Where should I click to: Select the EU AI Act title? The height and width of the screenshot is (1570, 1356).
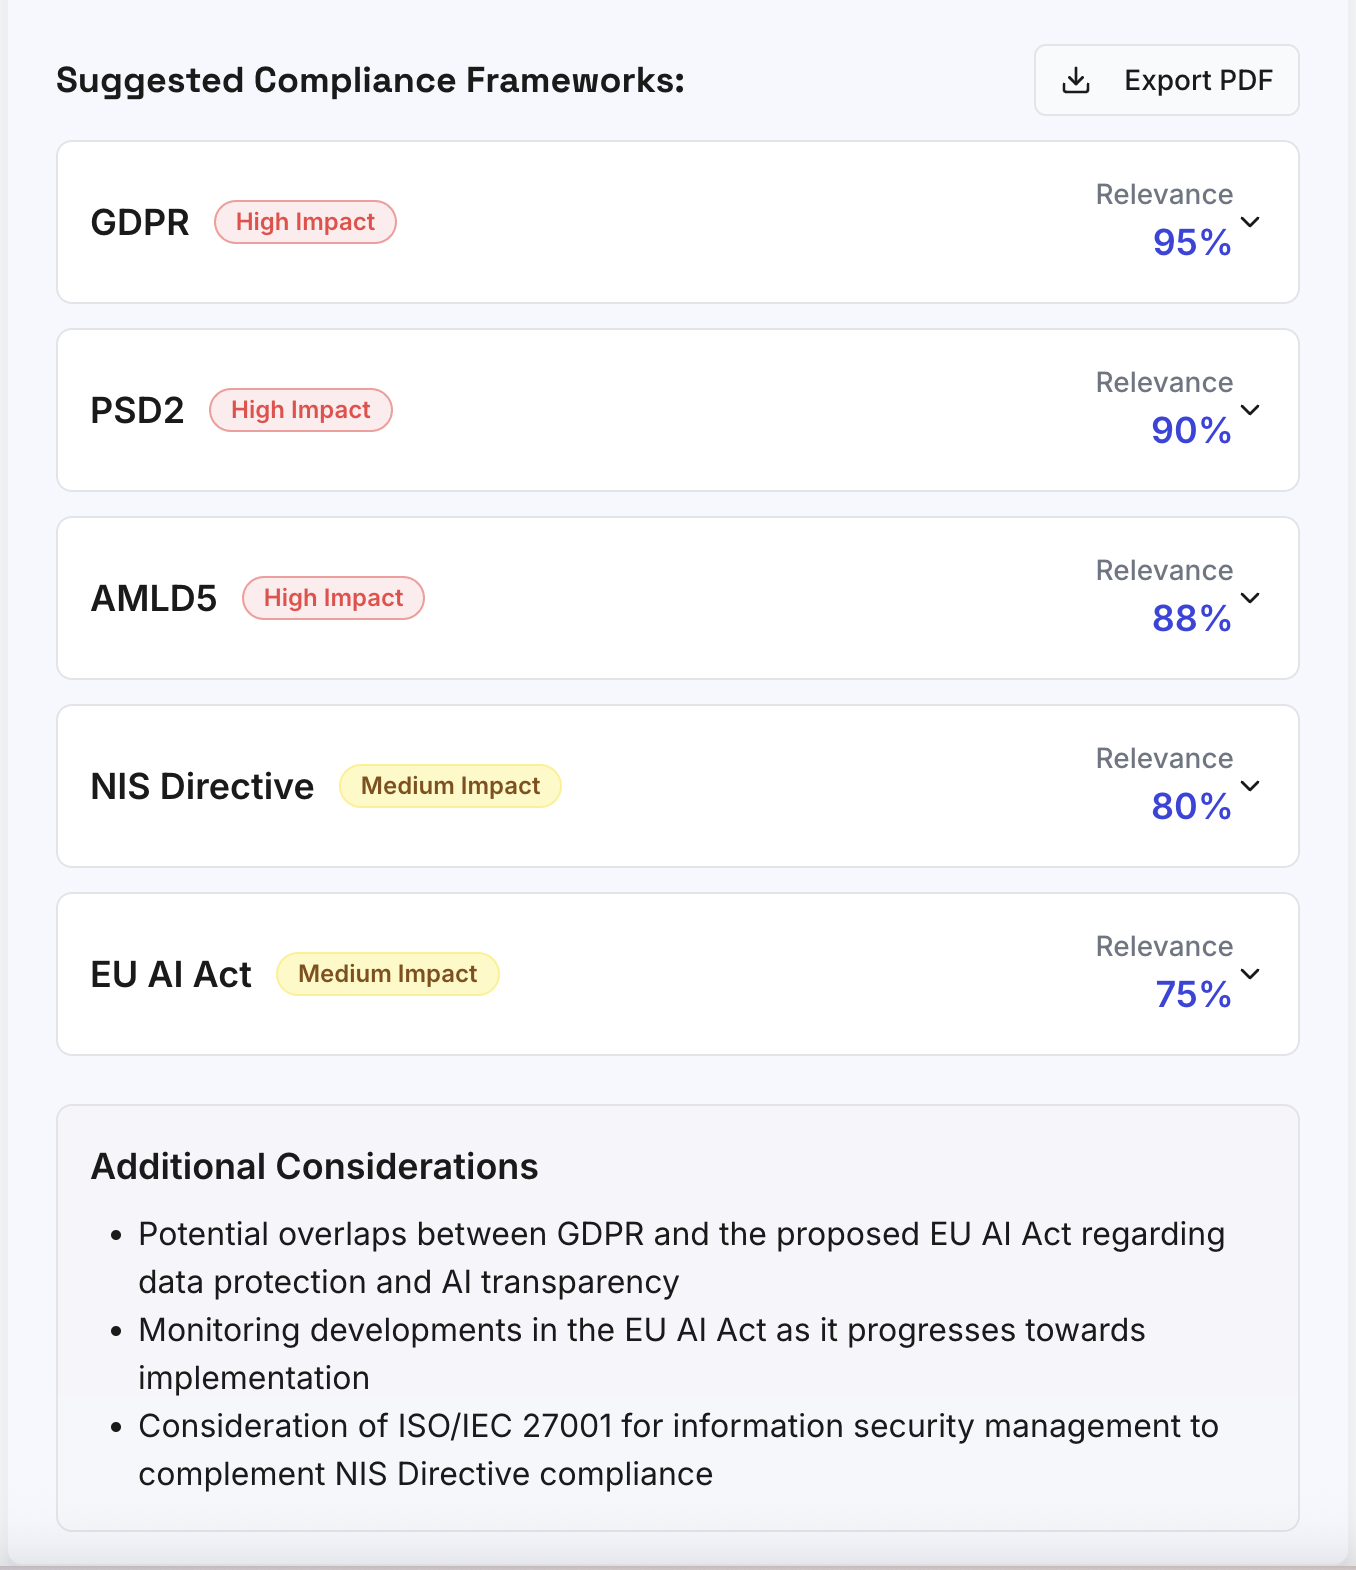[x=171, y=974]
